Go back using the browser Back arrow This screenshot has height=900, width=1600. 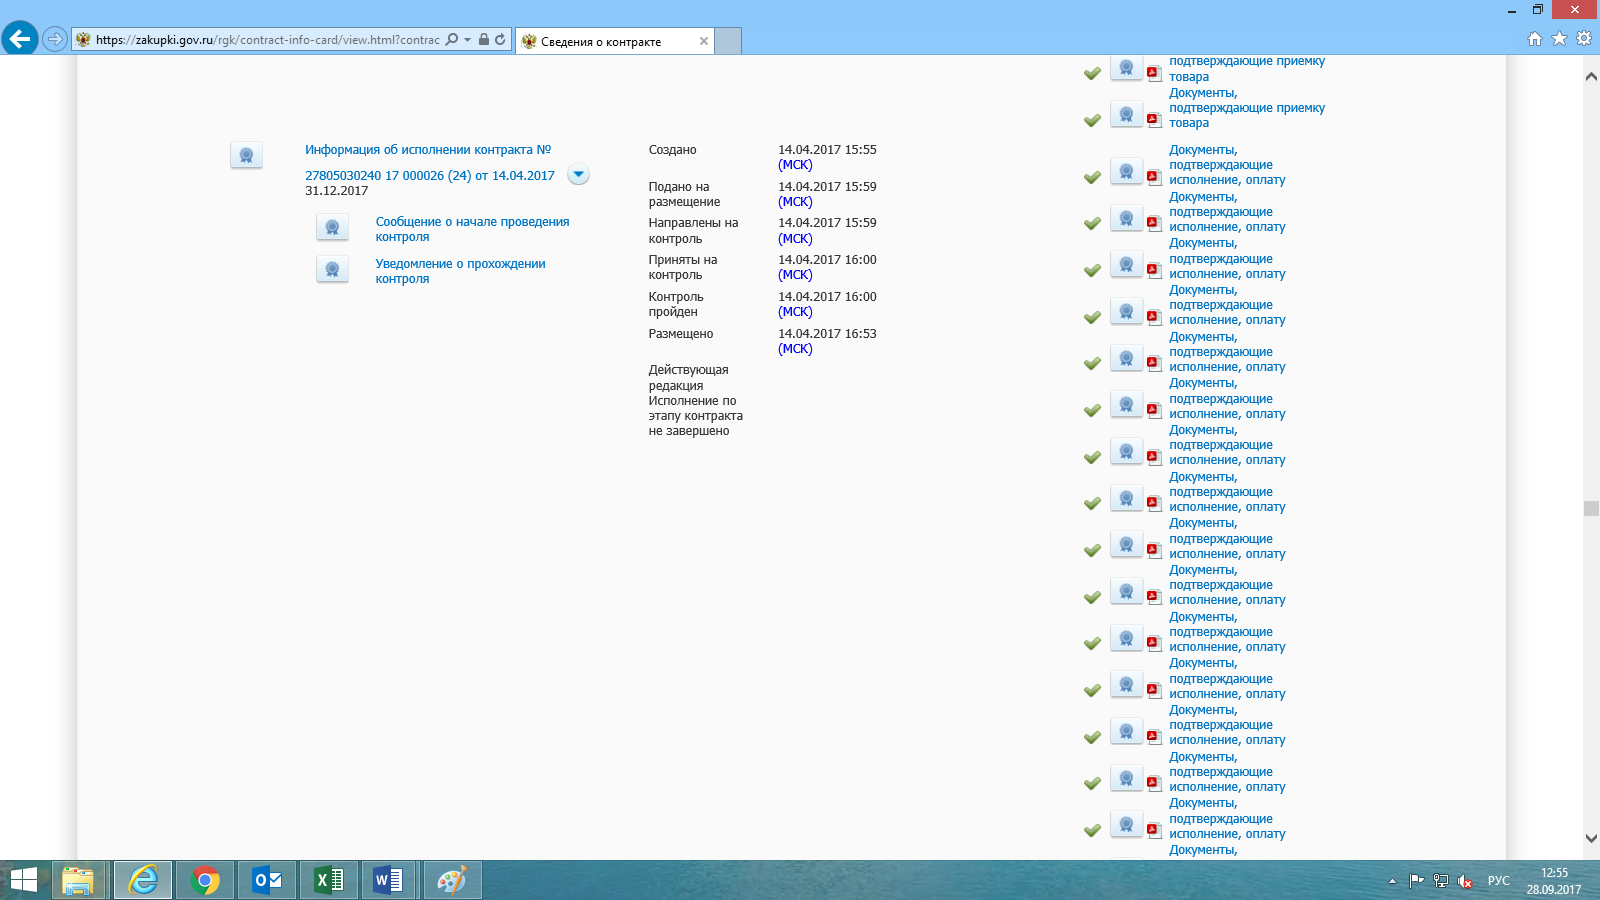click(20, 39)
